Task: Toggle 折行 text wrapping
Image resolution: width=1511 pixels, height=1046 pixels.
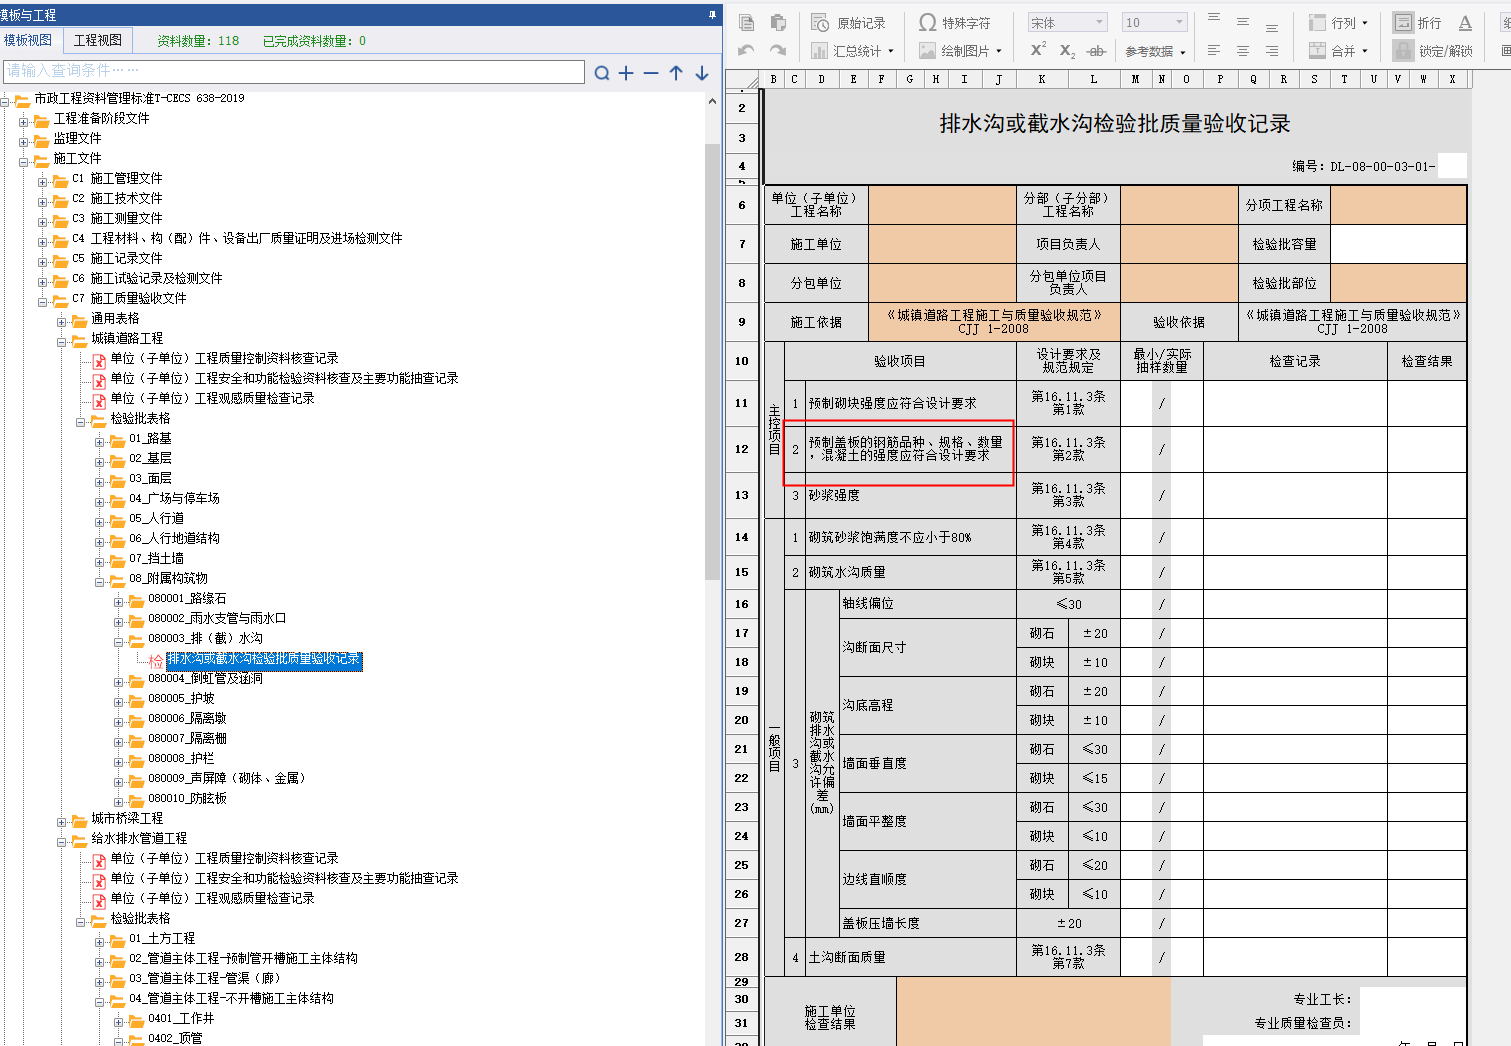Action: coord(1418,22)
